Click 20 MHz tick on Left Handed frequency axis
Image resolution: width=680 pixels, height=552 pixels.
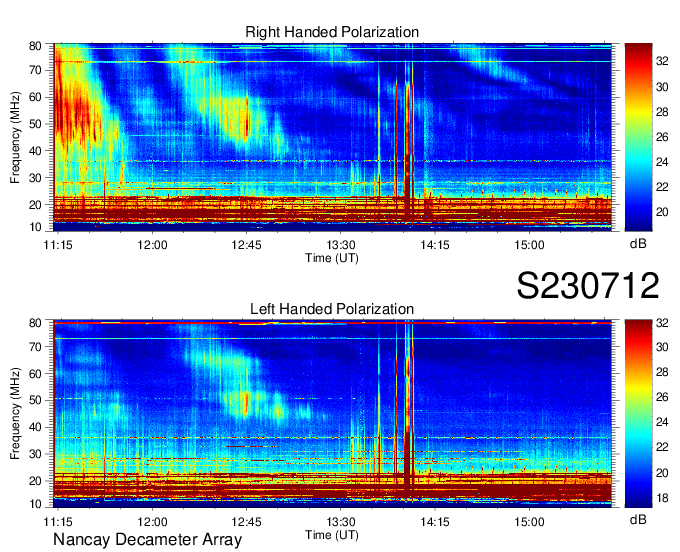click(35, 481)
